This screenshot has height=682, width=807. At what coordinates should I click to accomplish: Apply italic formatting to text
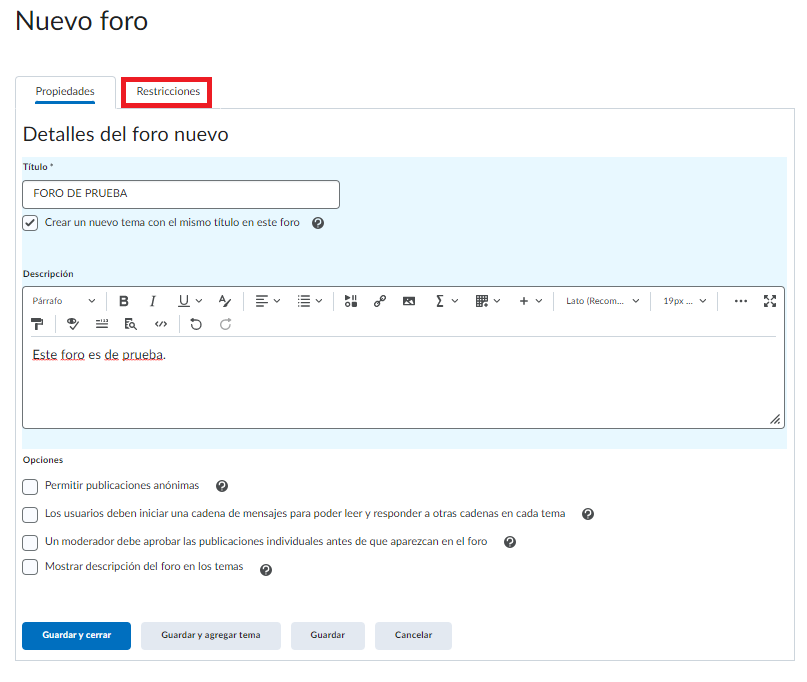pyautogui.click(x=153, y=301)
